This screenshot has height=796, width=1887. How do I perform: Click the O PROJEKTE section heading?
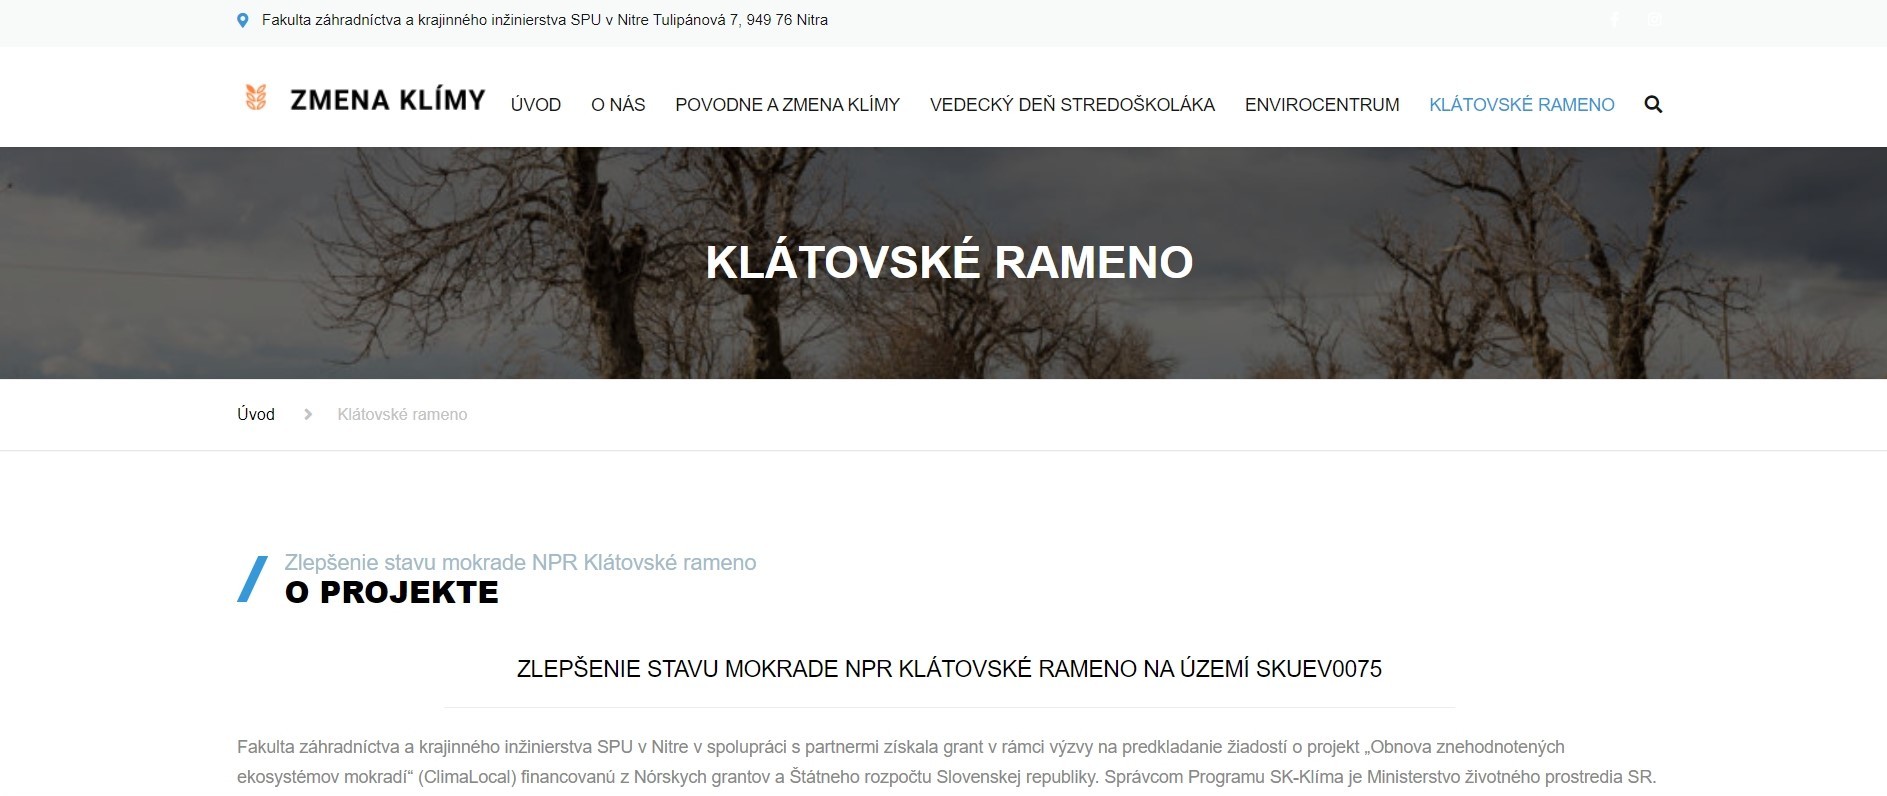click(391, 592)
